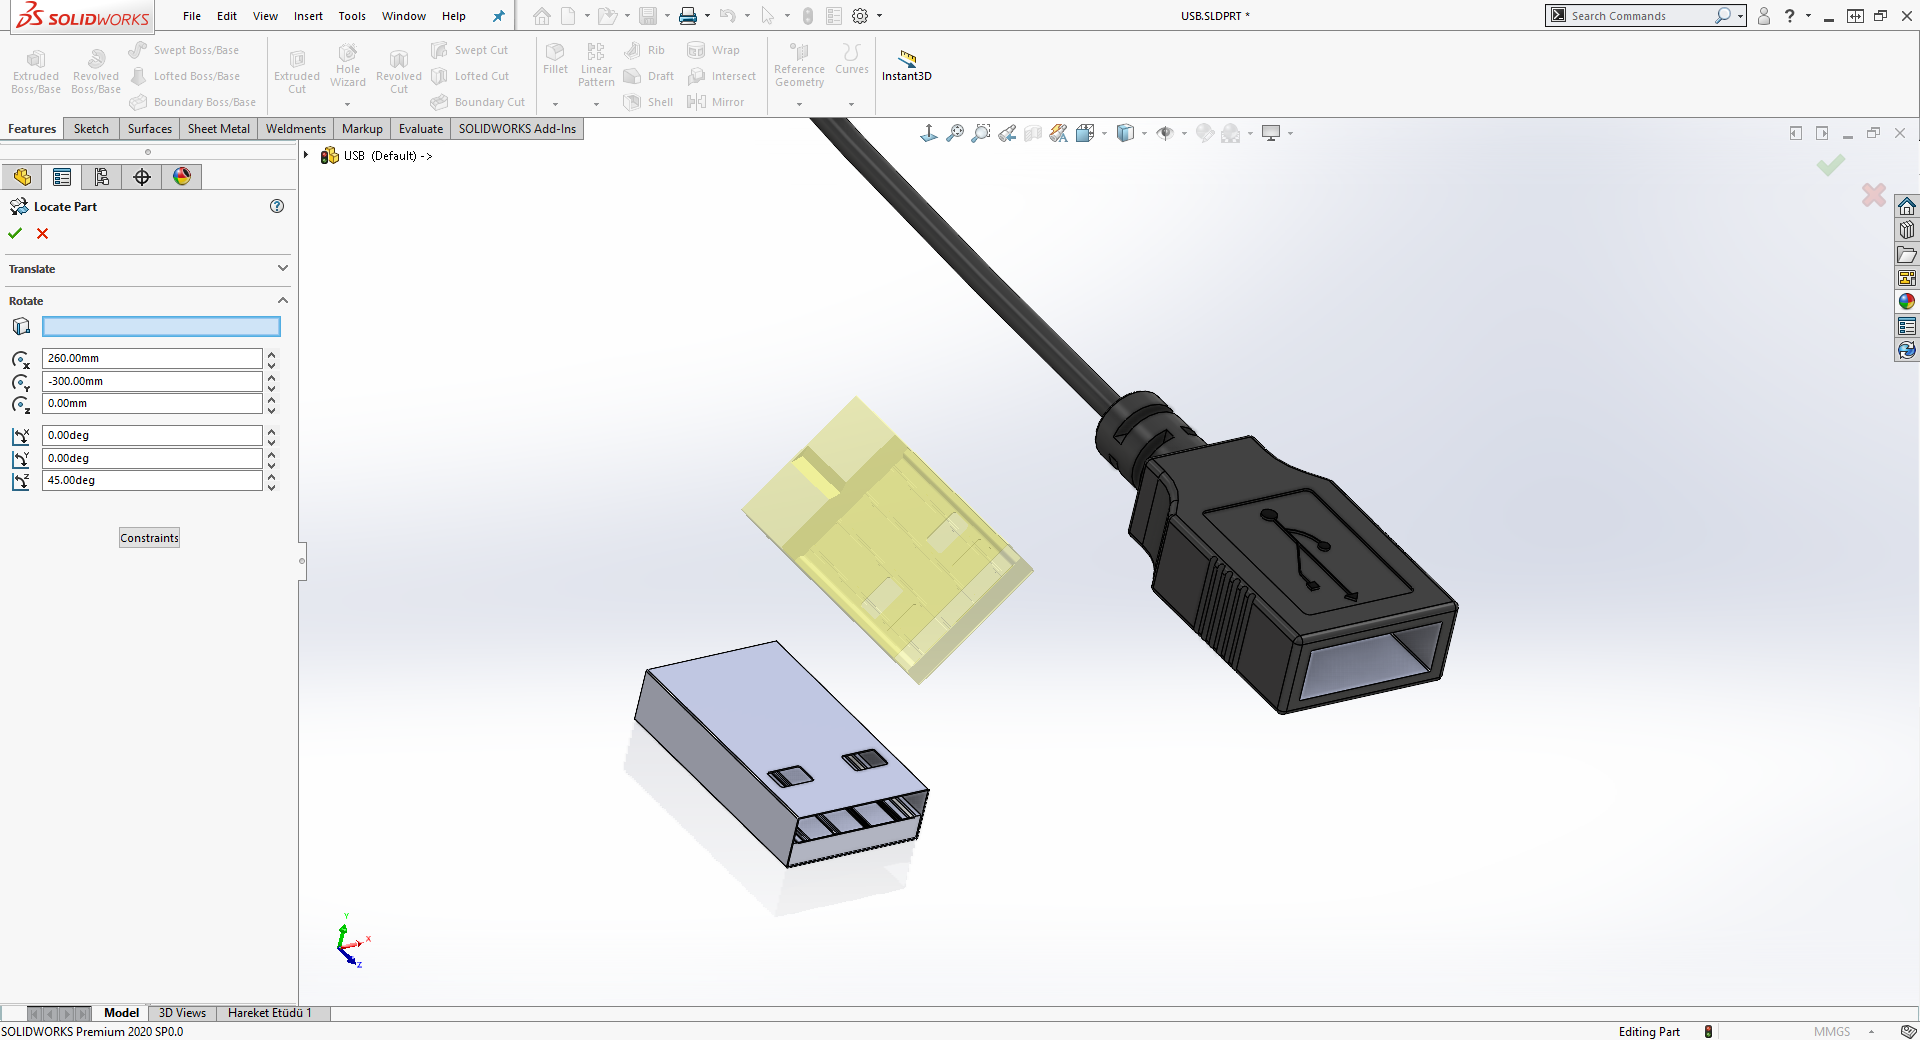Image resolution: width=1920 pixels, height=1040 pixels.
Task: Switch to the Sheet Metal tab
Action: point(218,128)
